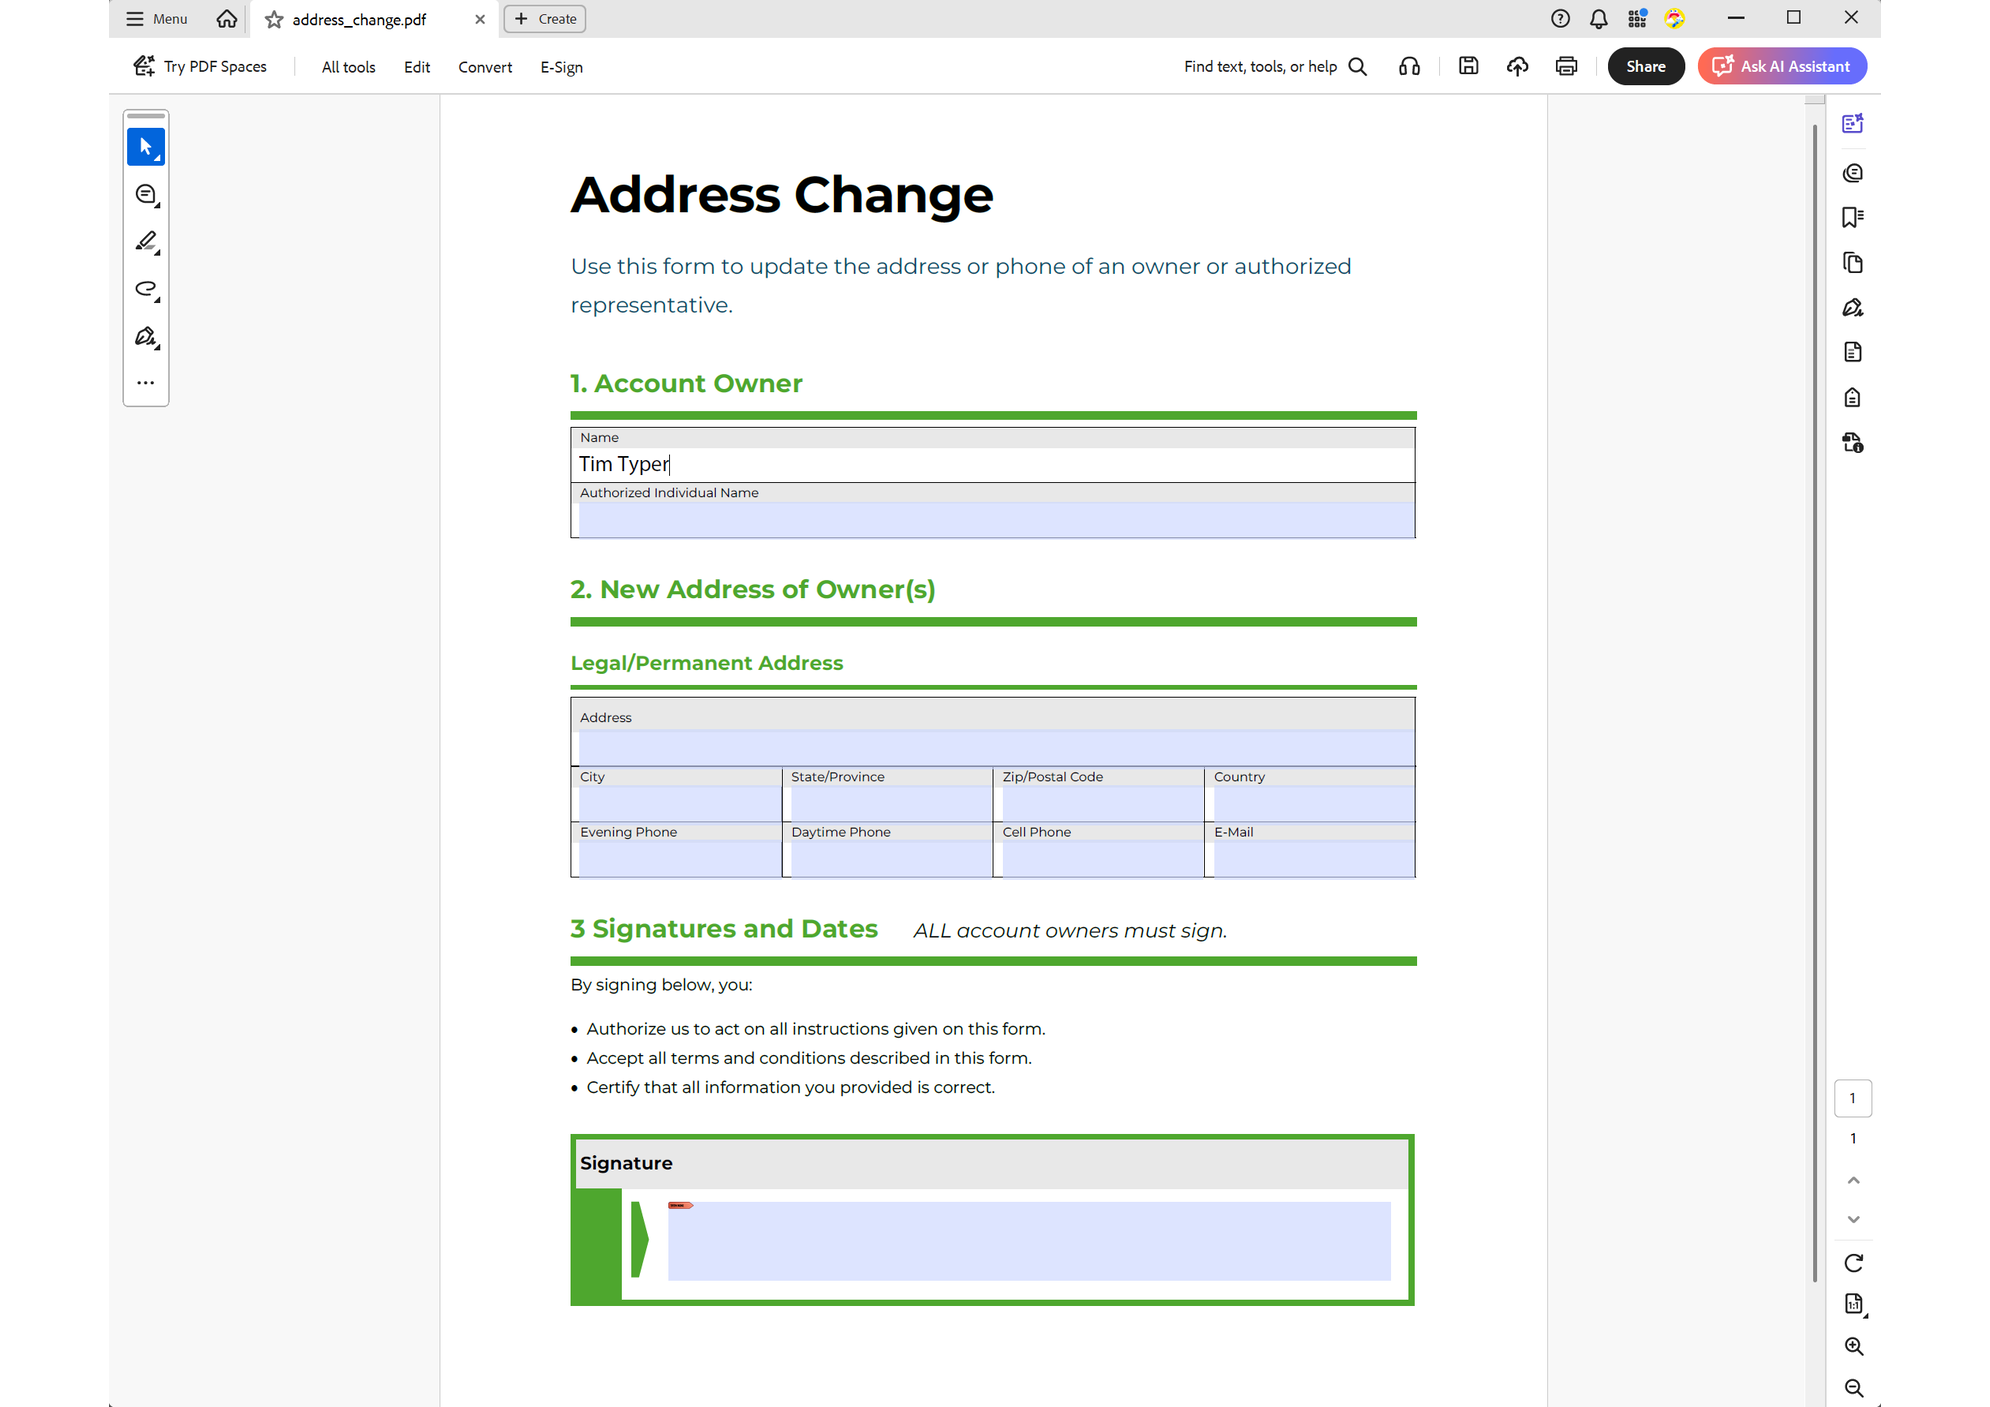Click the Zip/Postal Code field

pos(1102,804)
